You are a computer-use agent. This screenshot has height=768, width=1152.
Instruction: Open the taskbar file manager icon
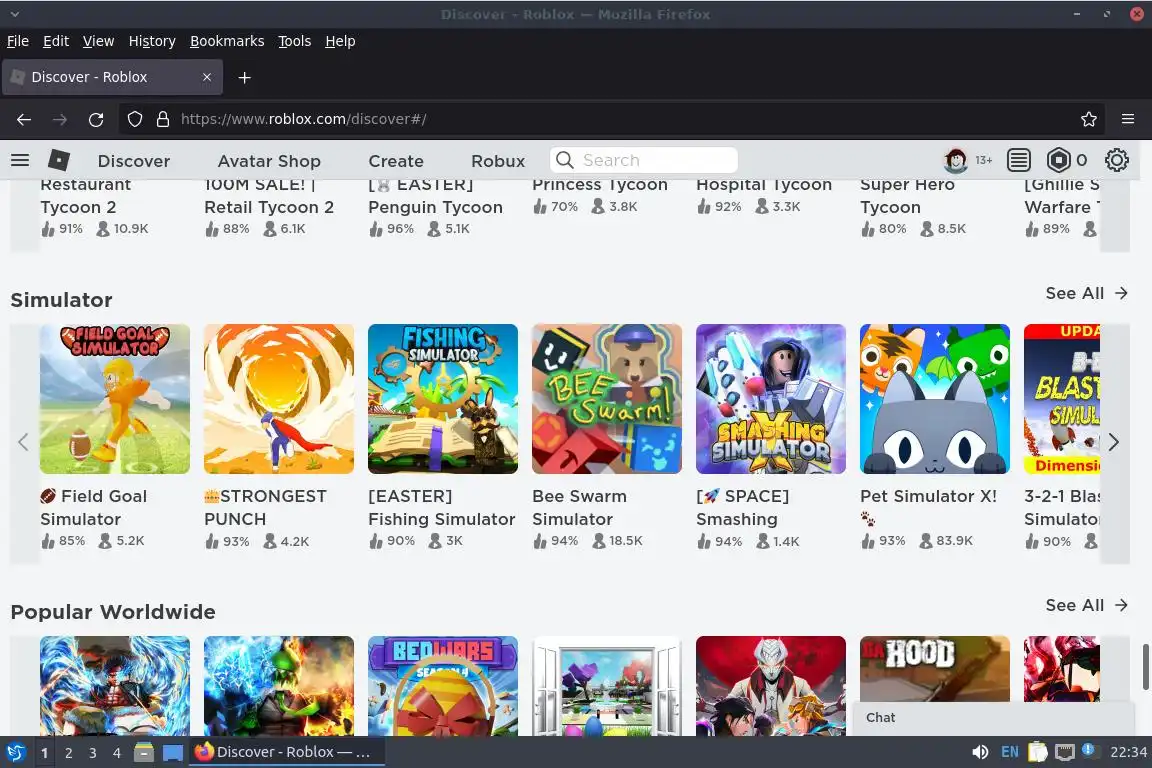[x=144, y=753]
